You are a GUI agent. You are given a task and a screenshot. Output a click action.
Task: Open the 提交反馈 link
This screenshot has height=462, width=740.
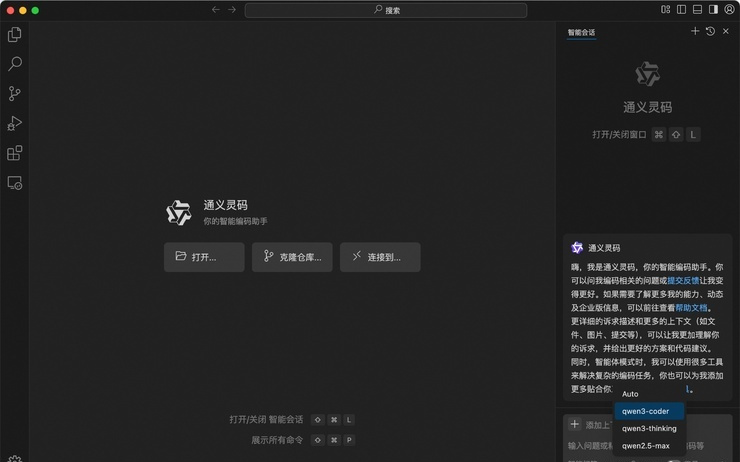coord(683,280)
